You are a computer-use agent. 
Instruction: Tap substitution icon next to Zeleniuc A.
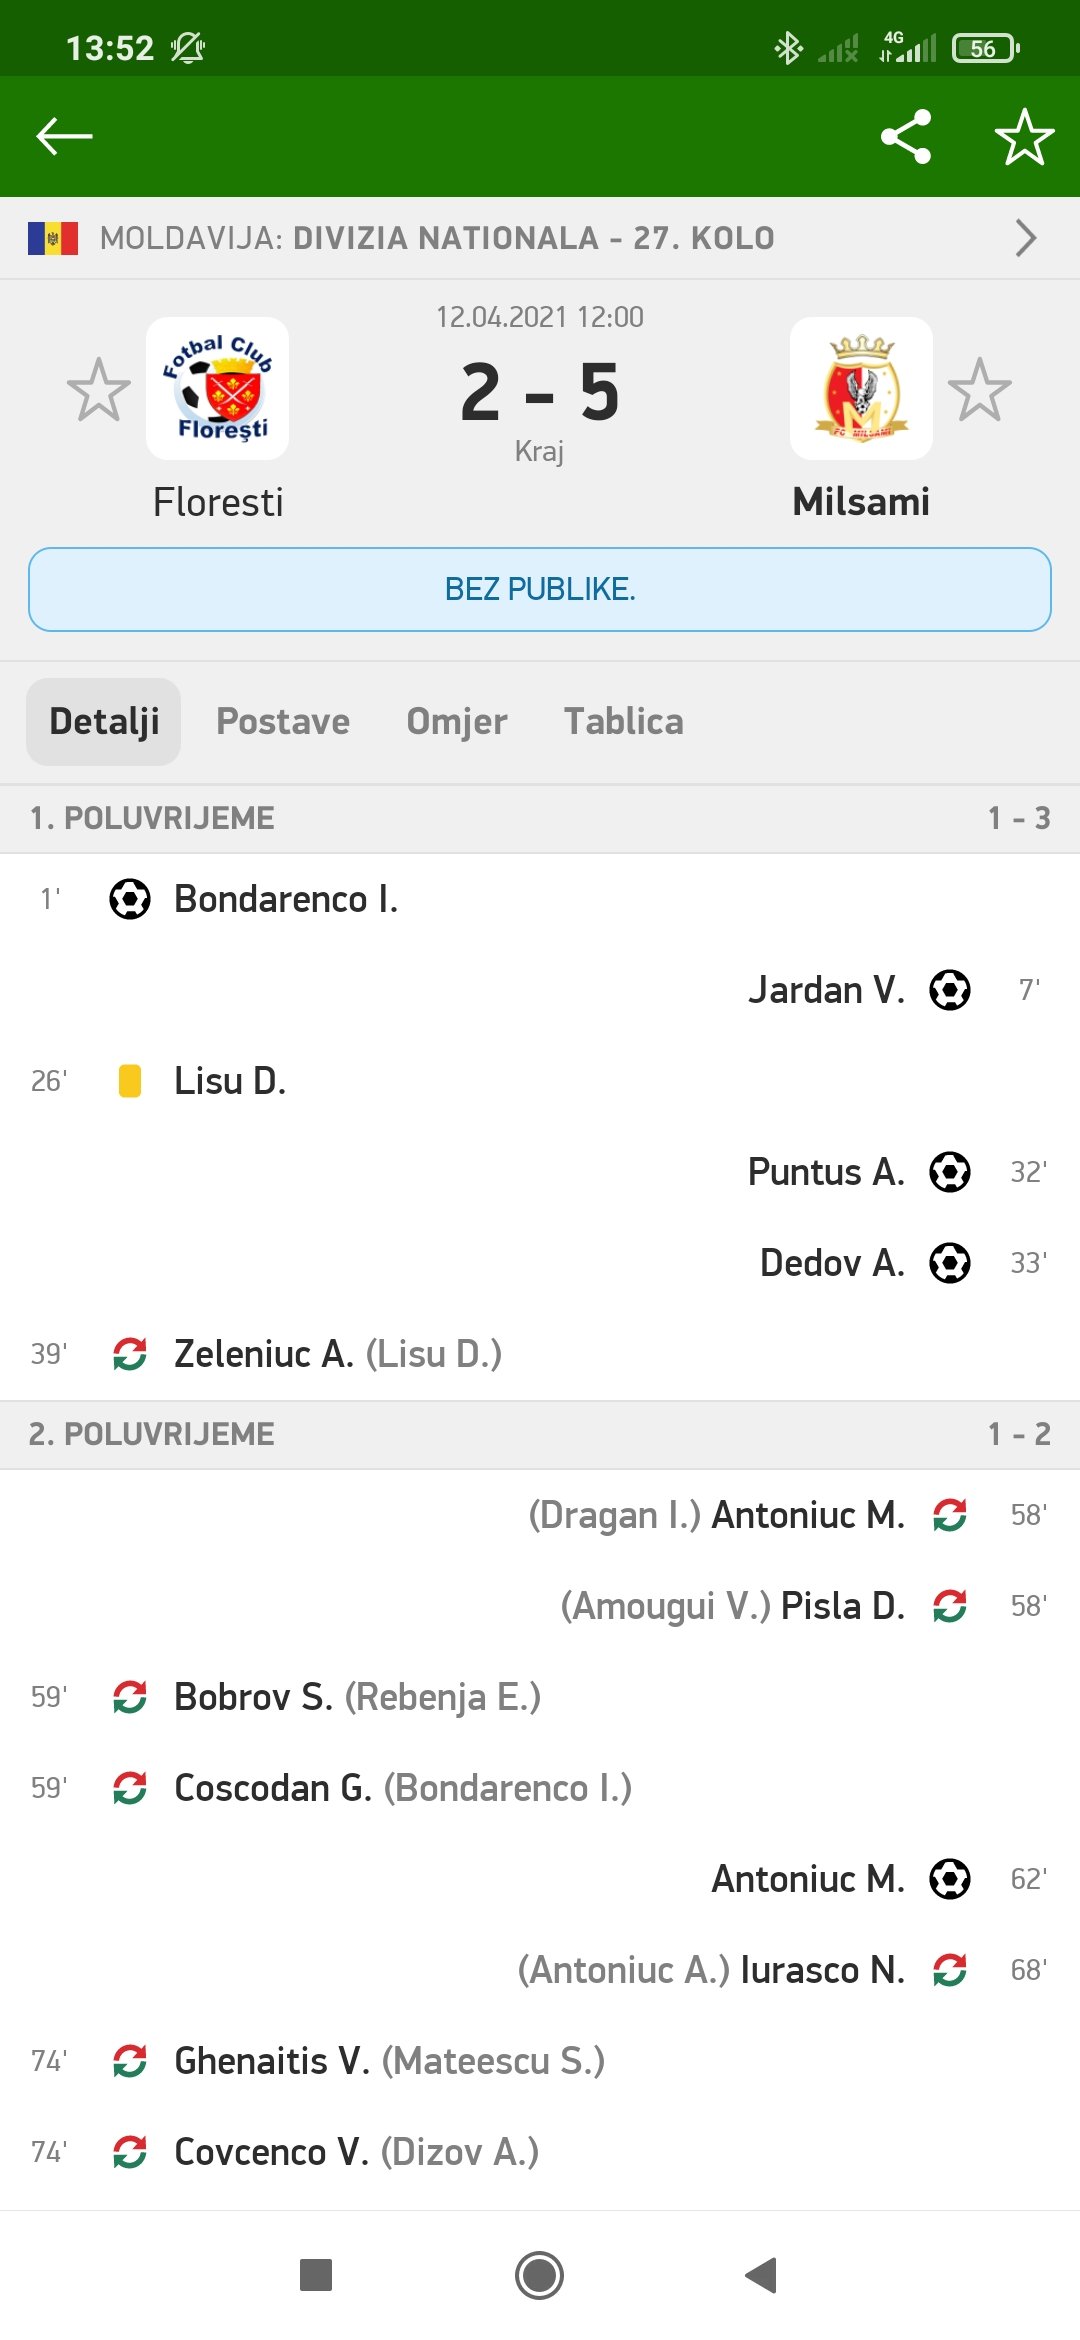[x=130, y=1354]
